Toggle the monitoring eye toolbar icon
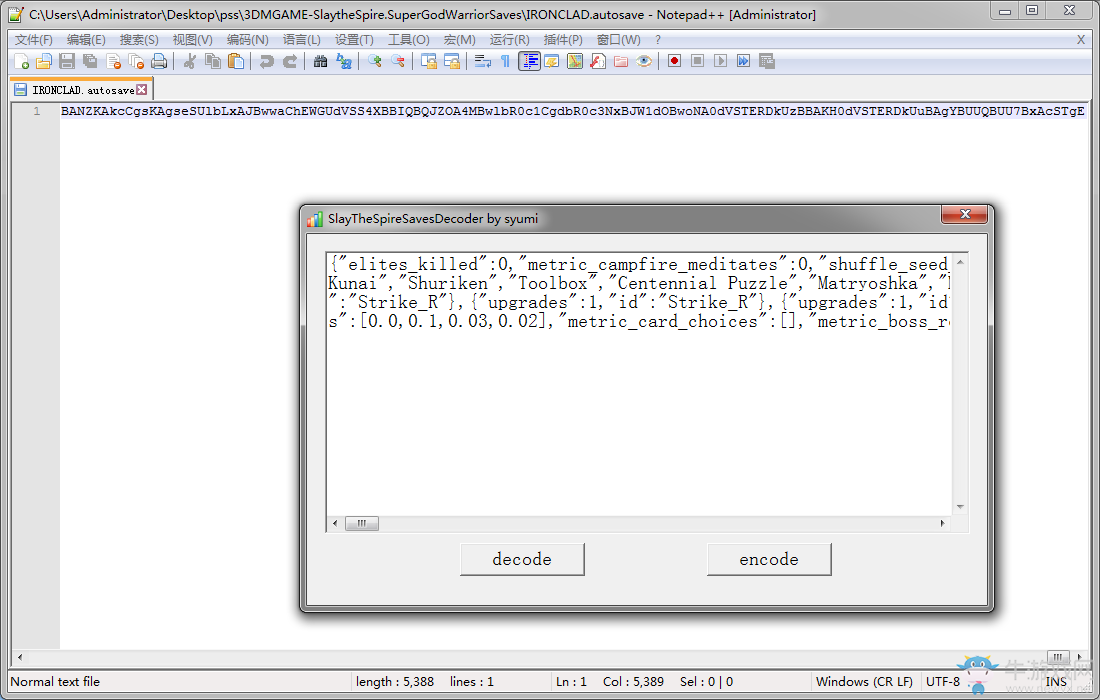Viewport: 1100px width, 700px height. (644, 62)
